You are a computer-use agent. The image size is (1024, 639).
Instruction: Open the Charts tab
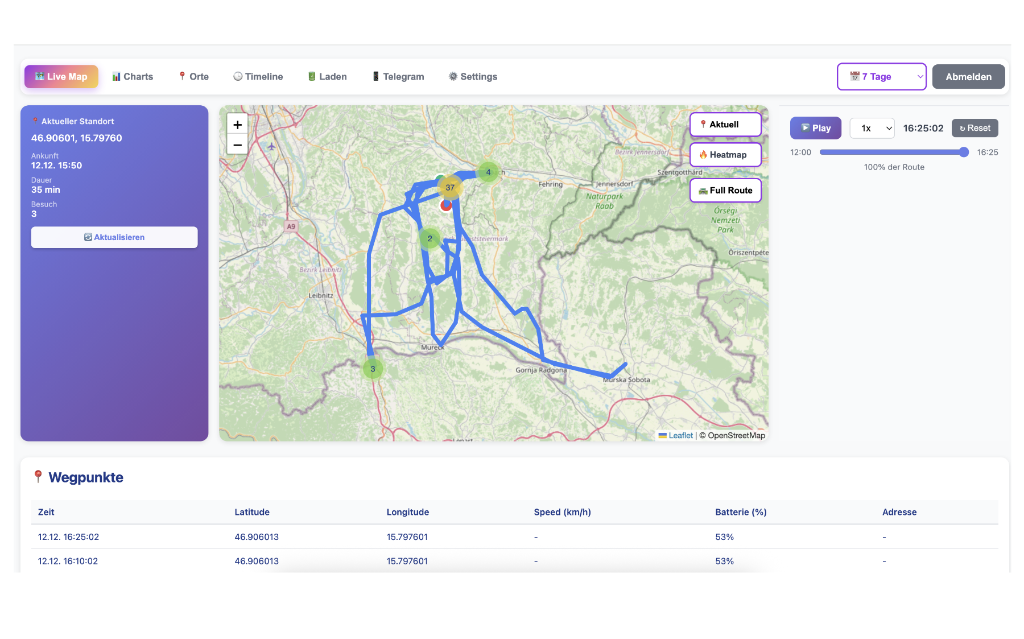tap(131, 76)
